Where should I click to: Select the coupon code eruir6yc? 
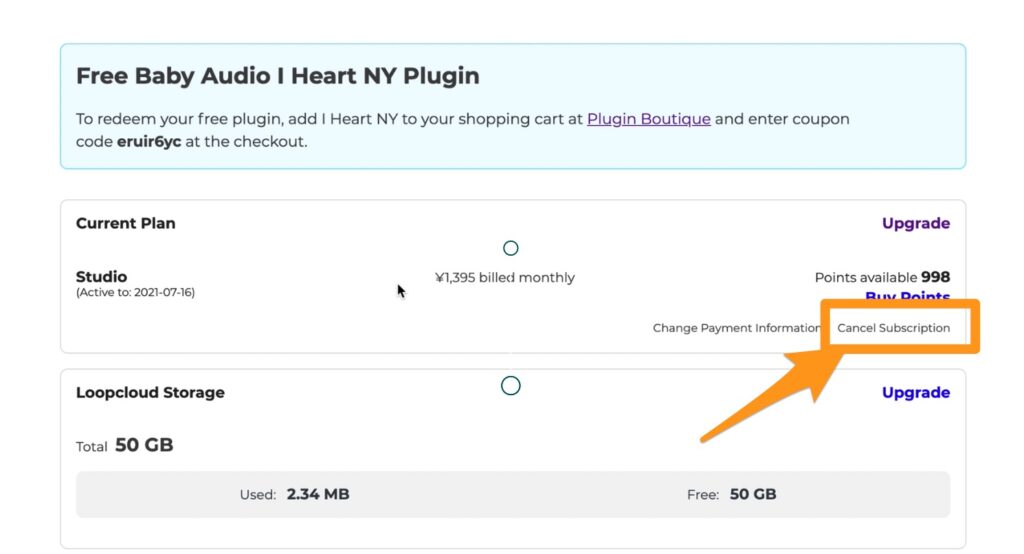149,142
